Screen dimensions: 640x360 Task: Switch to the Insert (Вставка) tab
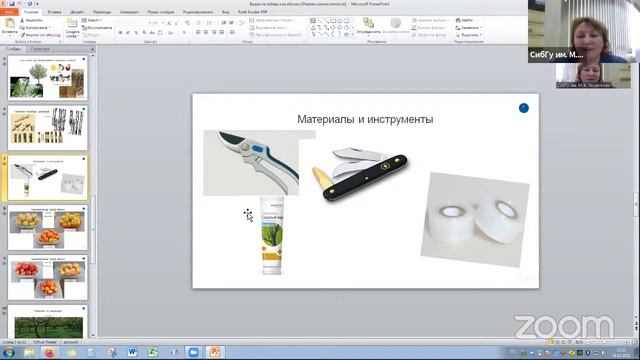tap(54, 12)
